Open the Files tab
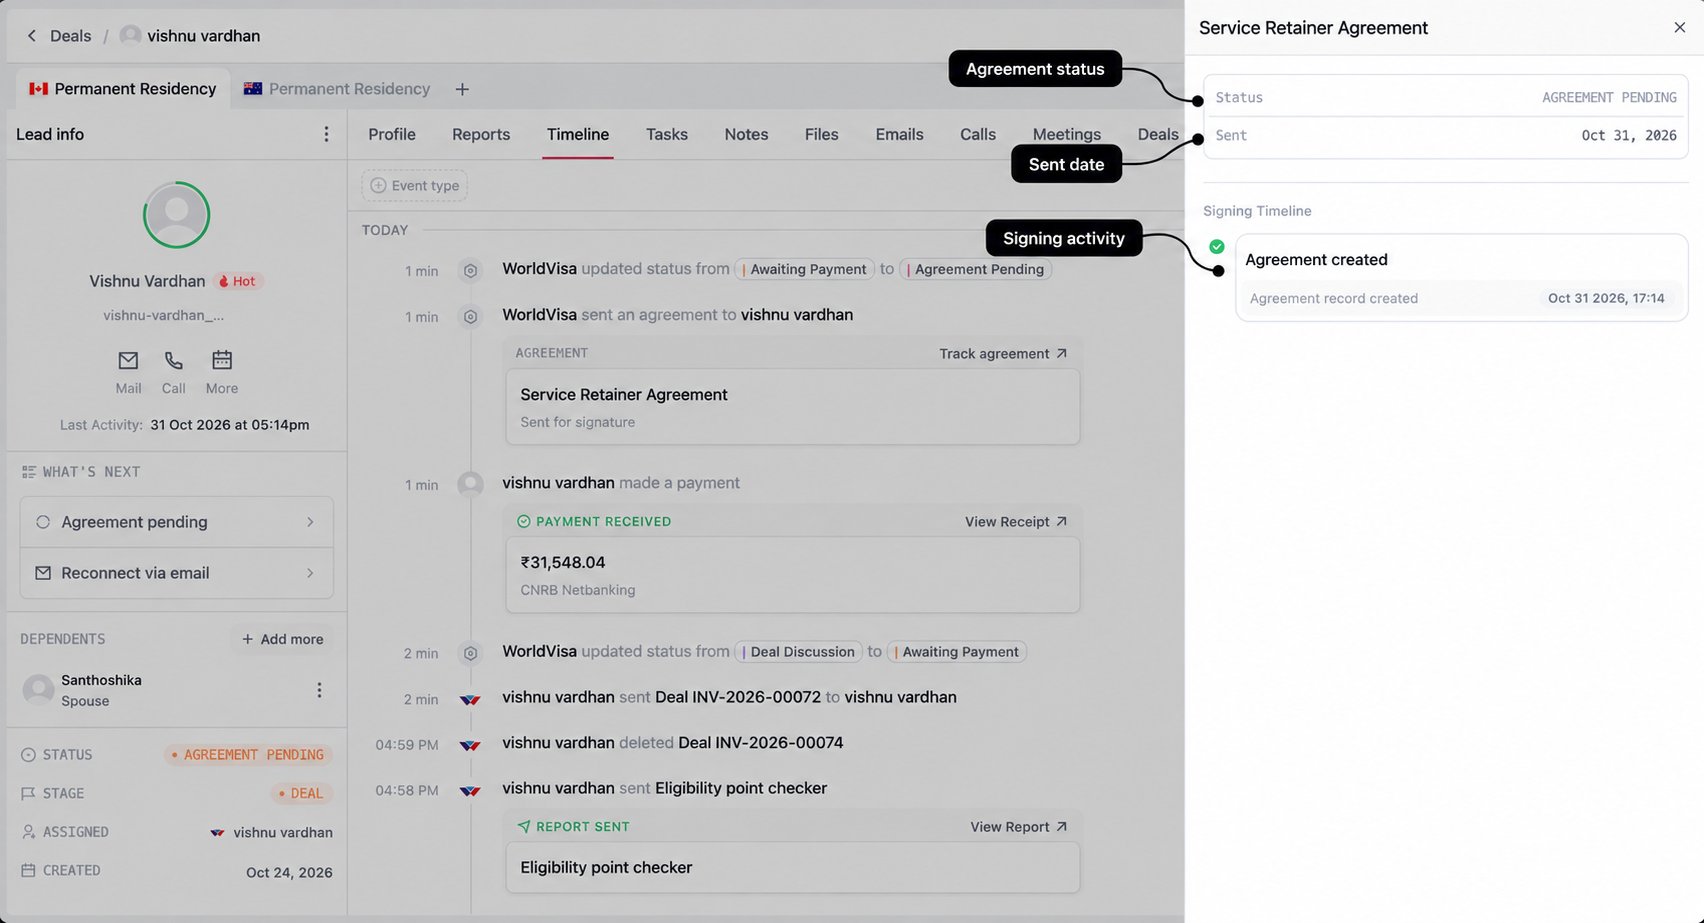 (x=822, y=134)
